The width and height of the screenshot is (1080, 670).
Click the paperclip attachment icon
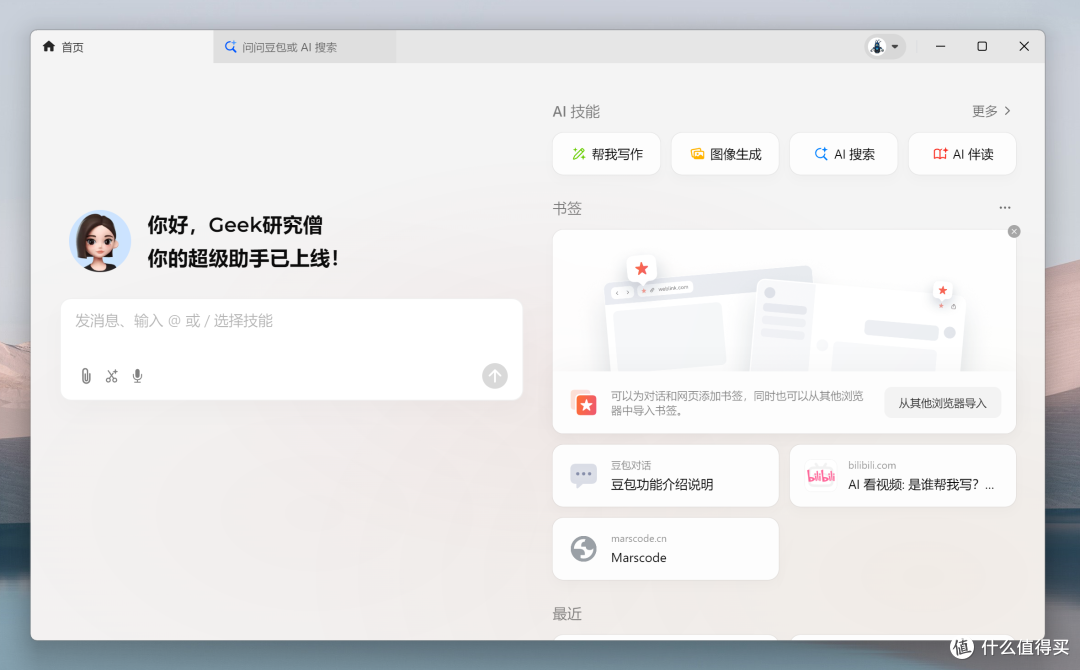[86, 376]
